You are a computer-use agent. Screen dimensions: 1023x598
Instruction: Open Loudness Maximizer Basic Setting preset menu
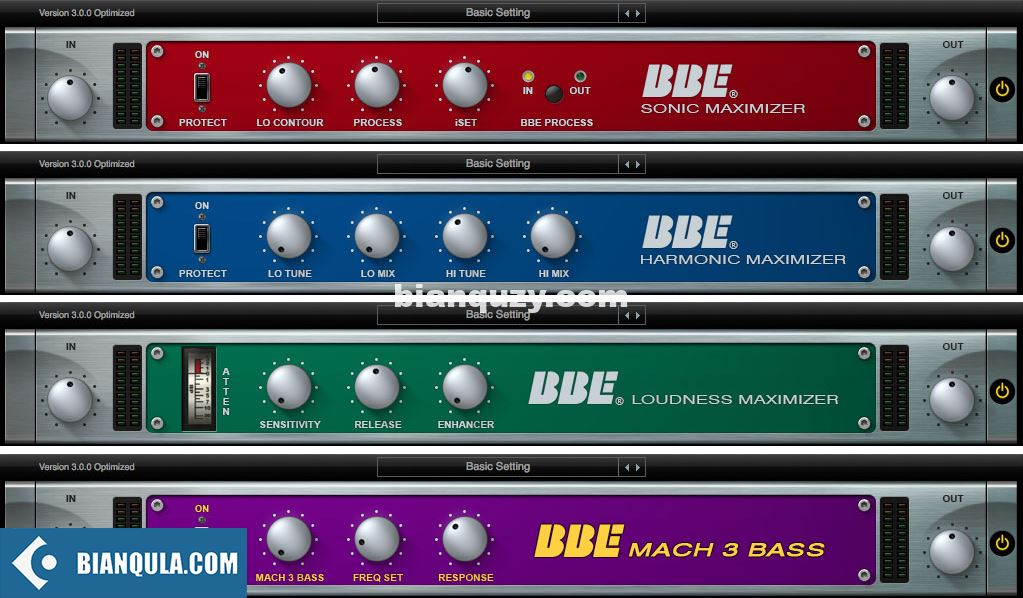click(498, 315)
